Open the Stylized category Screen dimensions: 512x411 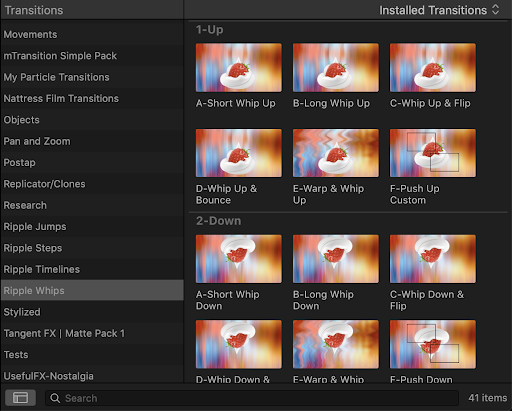(x=92, y=312)
